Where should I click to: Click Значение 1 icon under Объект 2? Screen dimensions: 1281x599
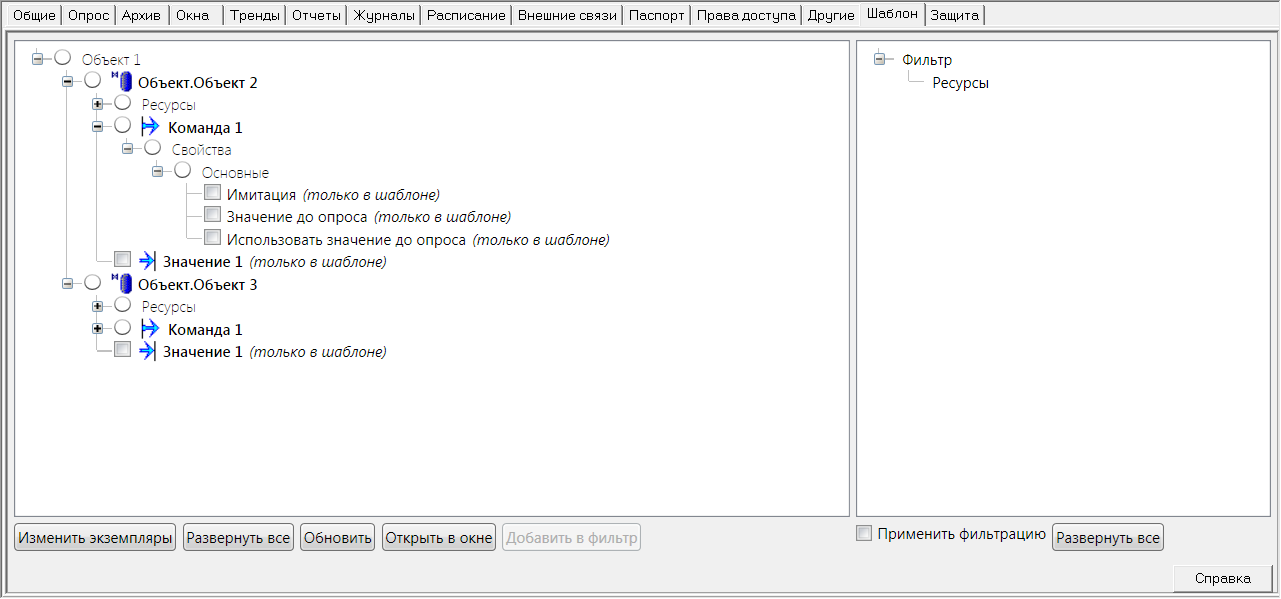147,262
